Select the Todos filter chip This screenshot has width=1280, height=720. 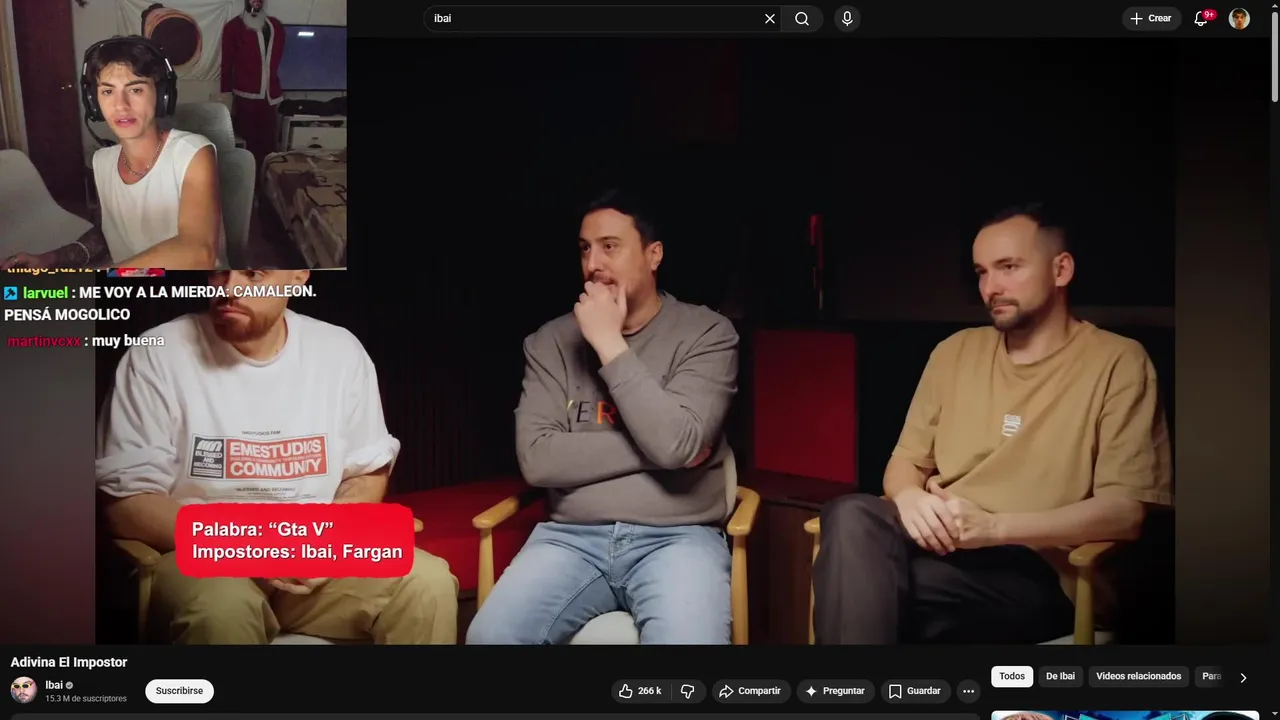coord(1012,677)
